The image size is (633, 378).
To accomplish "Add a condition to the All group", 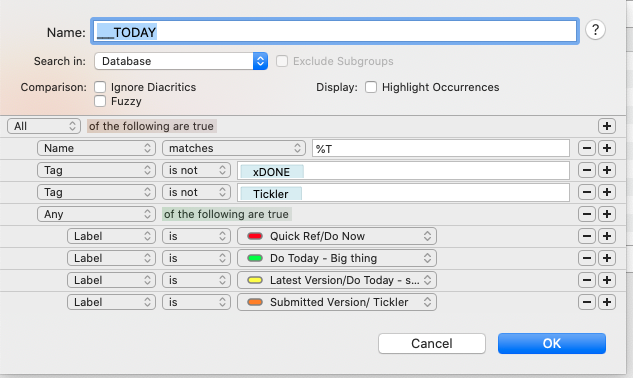I will tap(607, 126).
